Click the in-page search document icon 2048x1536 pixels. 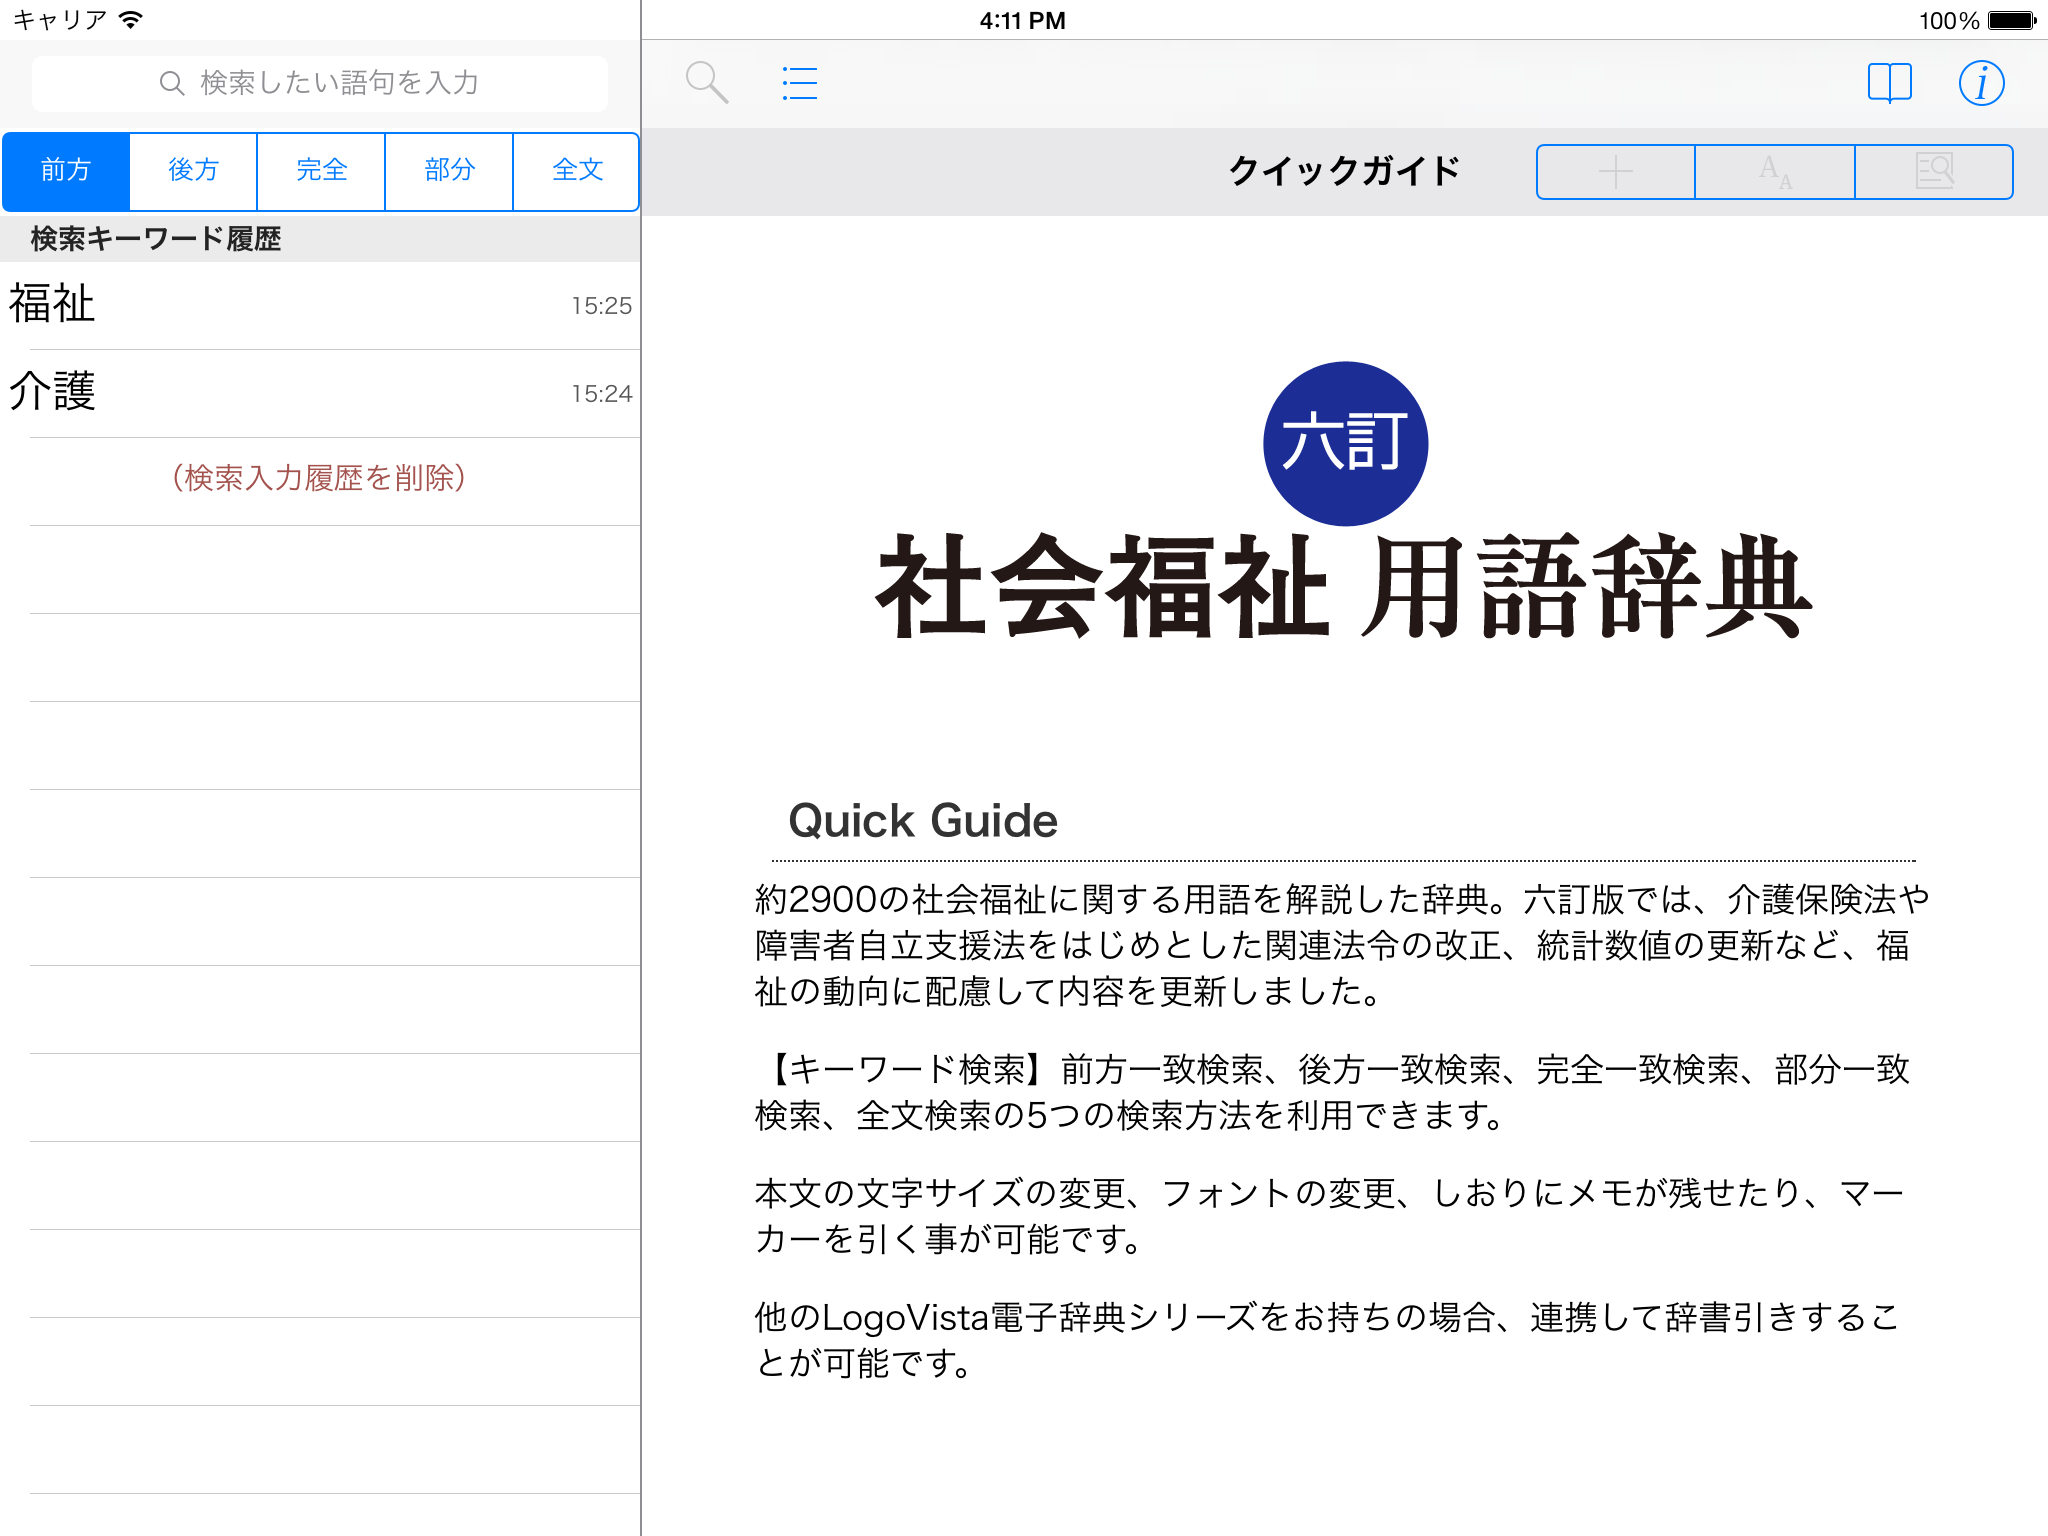(1934, 172)
